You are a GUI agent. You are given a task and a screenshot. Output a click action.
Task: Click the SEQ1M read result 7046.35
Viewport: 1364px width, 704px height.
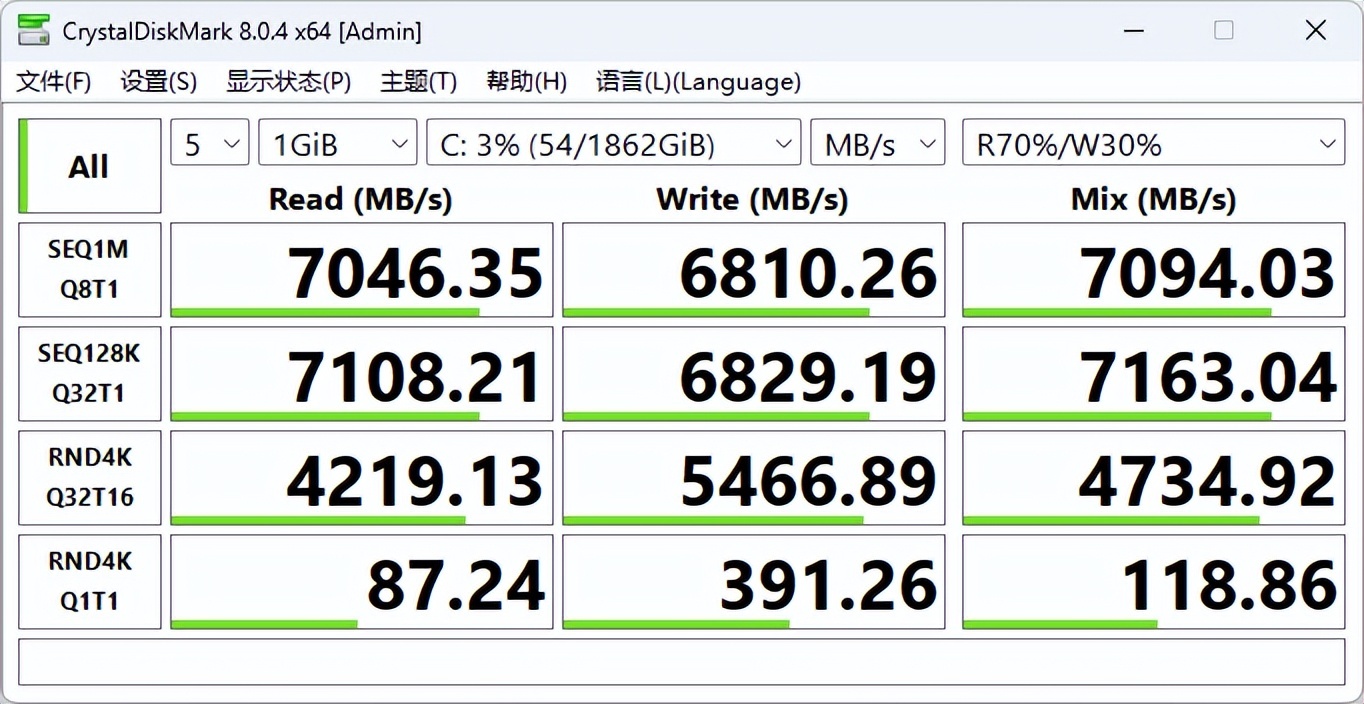point(362,270)
